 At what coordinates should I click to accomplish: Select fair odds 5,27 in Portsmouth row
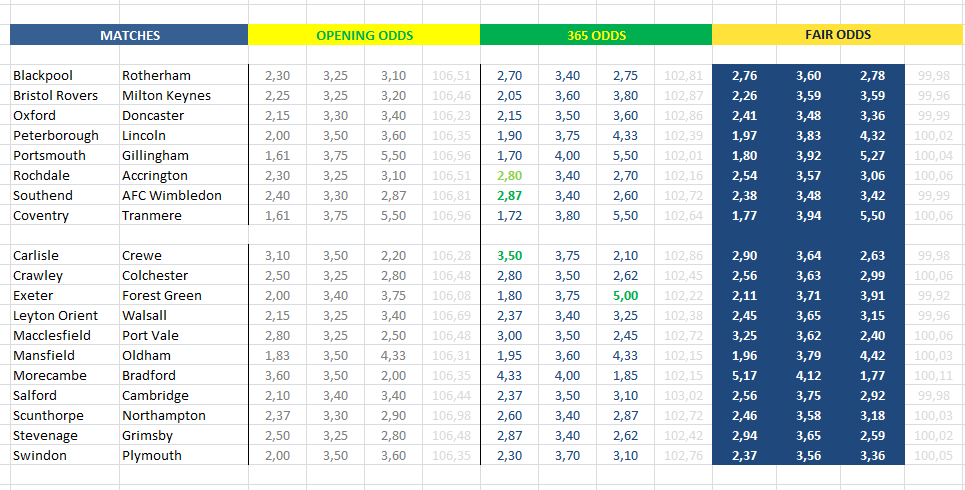[873, 156]
